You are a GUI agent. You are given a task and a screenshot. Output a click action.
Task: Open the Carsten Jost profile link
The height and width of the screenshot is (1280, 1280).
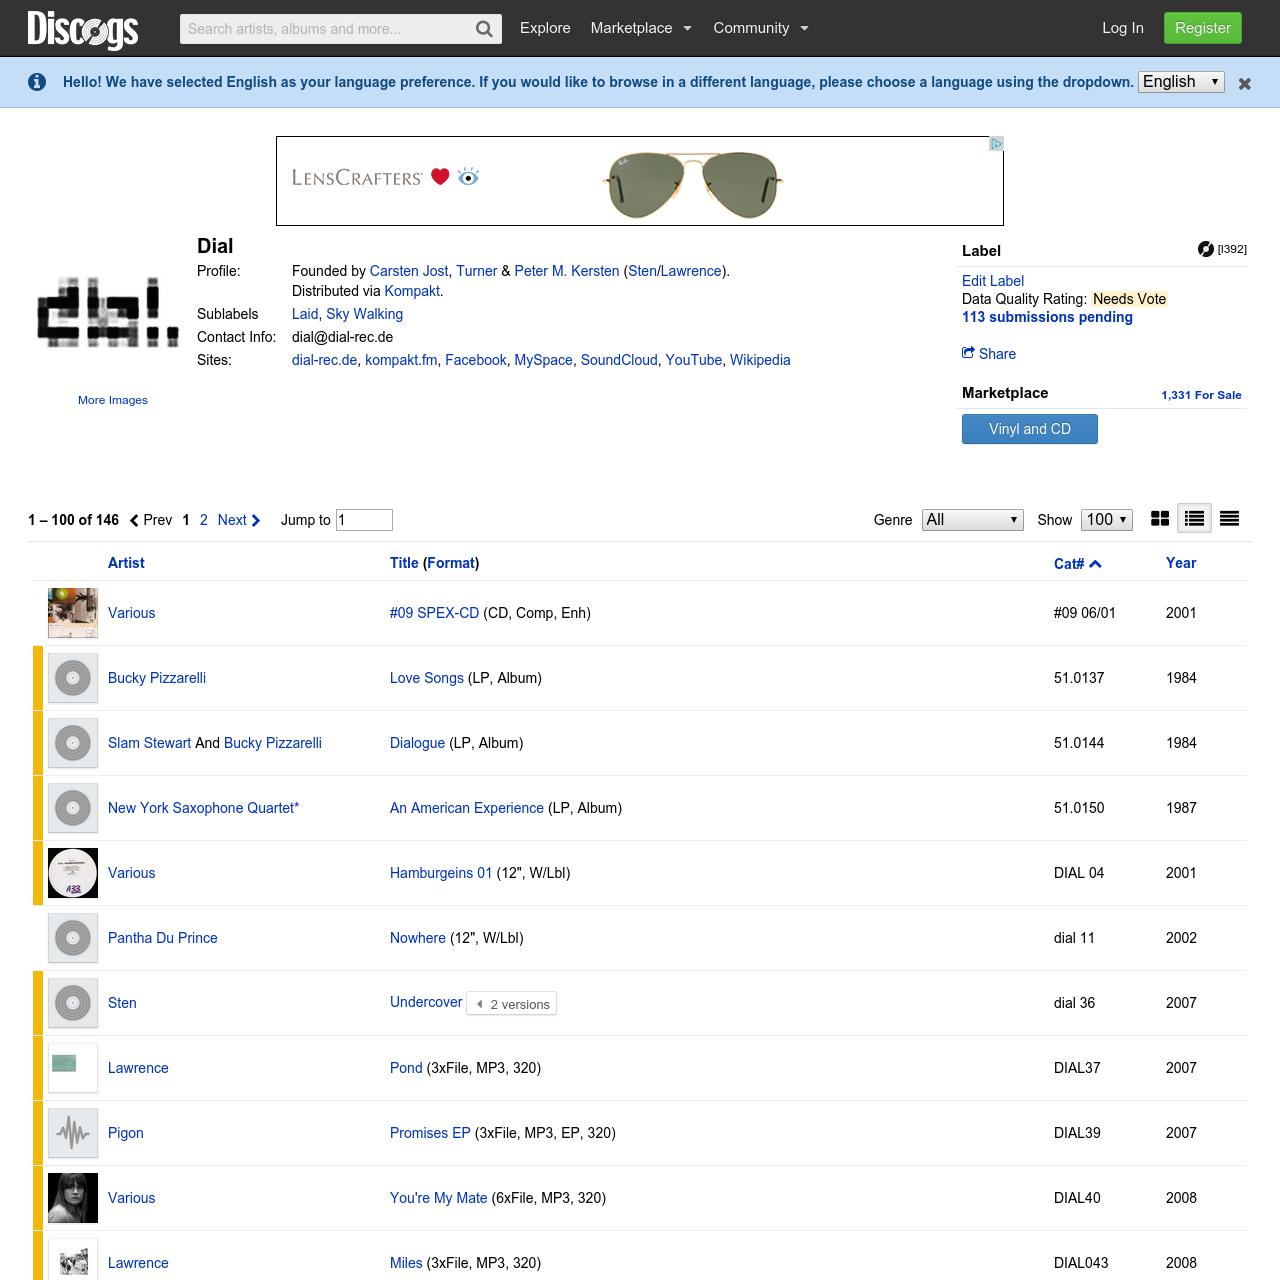coord(409,271)
